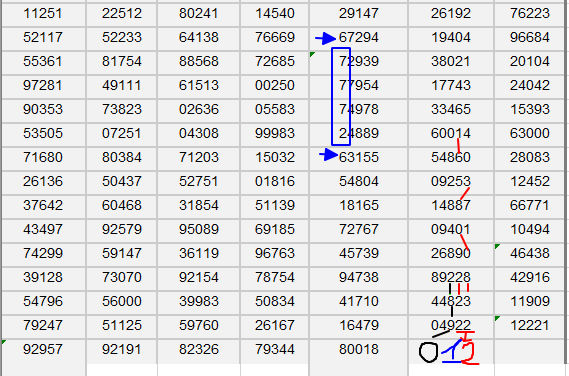Select cell with value 67294

(x=359, y=38)
